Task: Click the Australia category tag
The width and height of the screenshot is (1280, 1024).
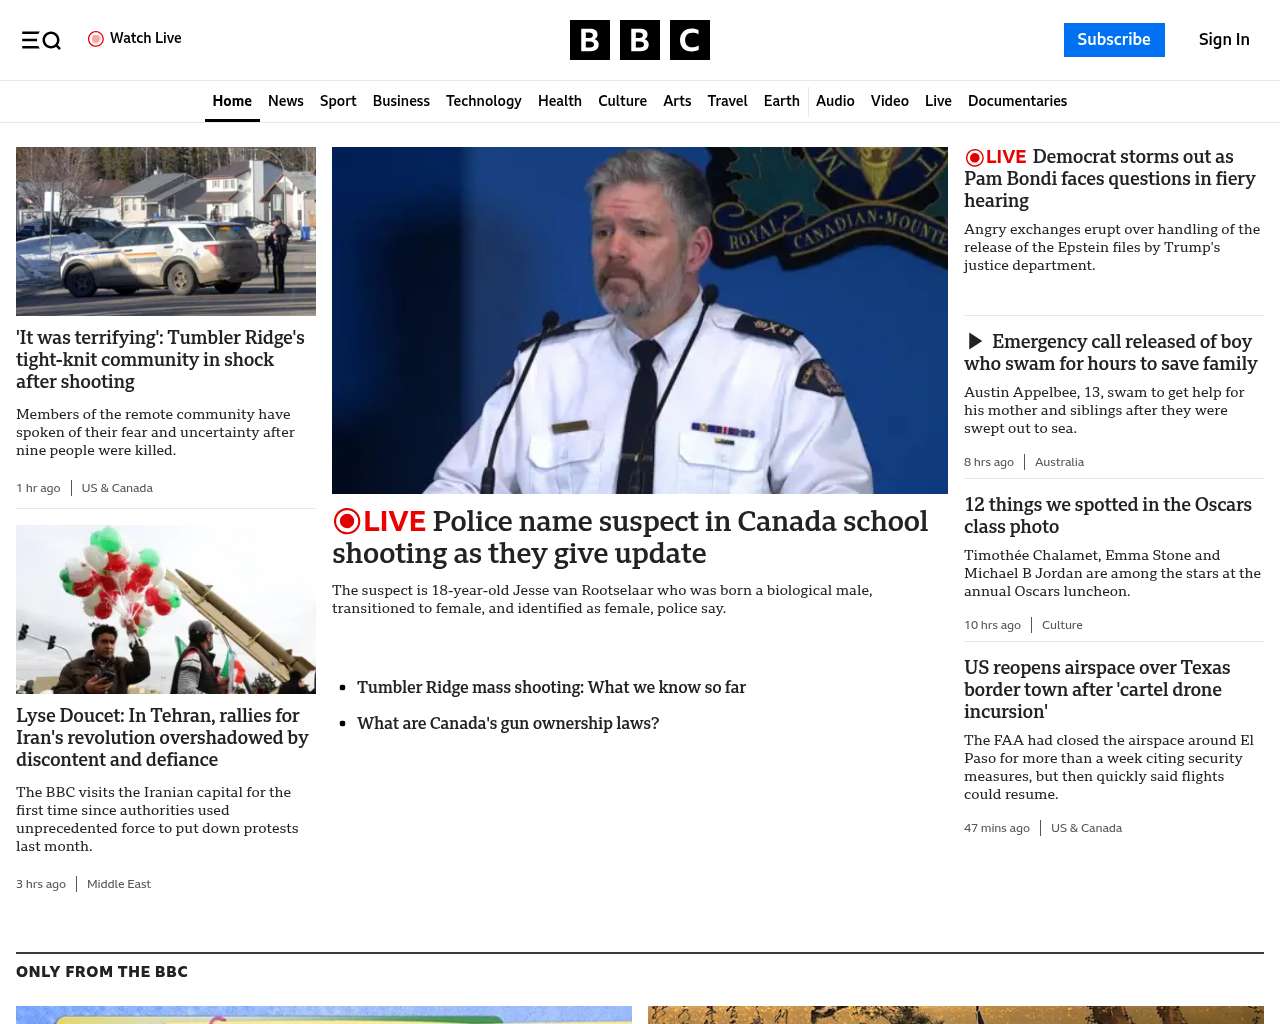Action: [1059, 462]
